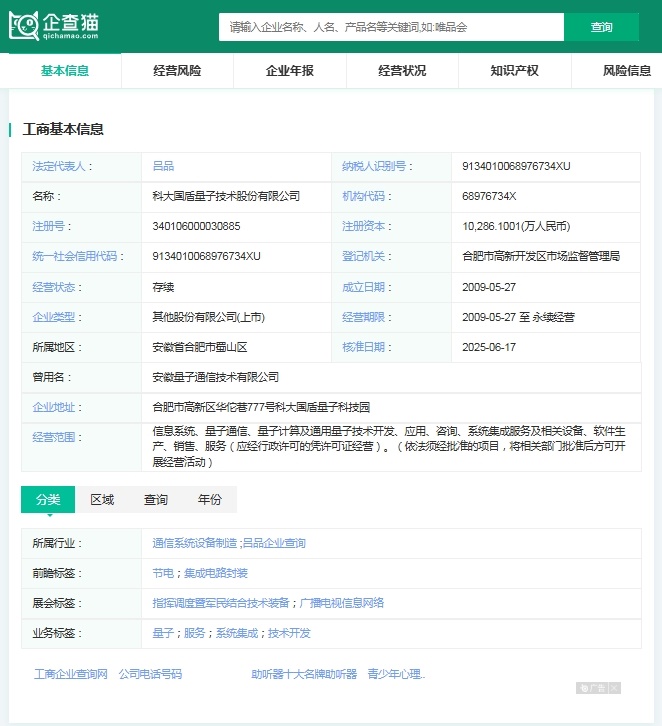The image size is (662, 726).
Task: Switch to the 年份 tab
Action: (x=210, y=500)
